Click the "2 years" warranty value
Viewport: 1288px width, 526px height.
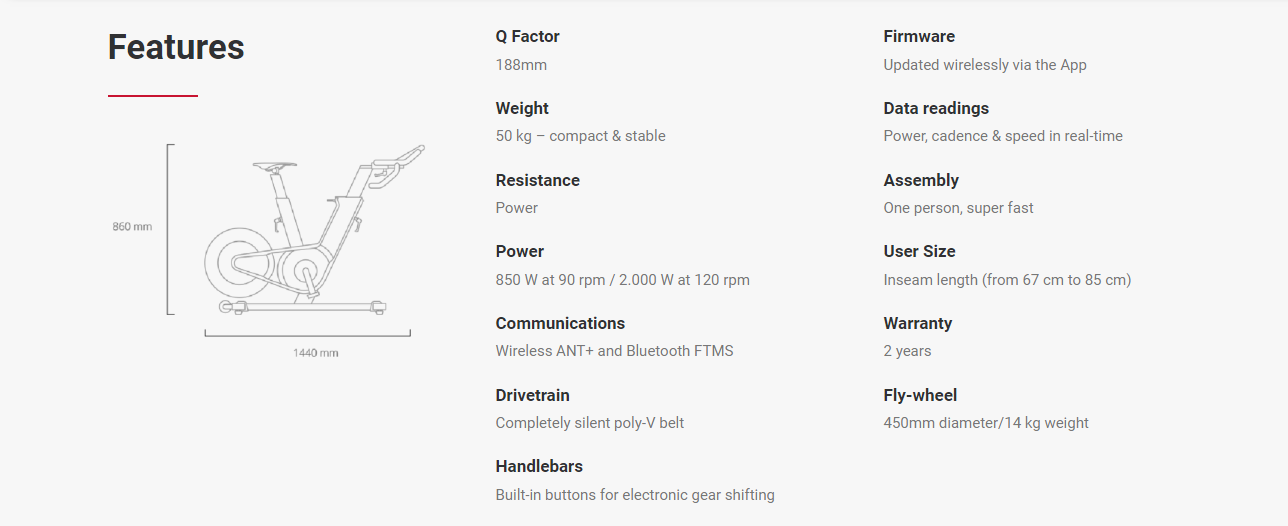[x=907, y=351]
